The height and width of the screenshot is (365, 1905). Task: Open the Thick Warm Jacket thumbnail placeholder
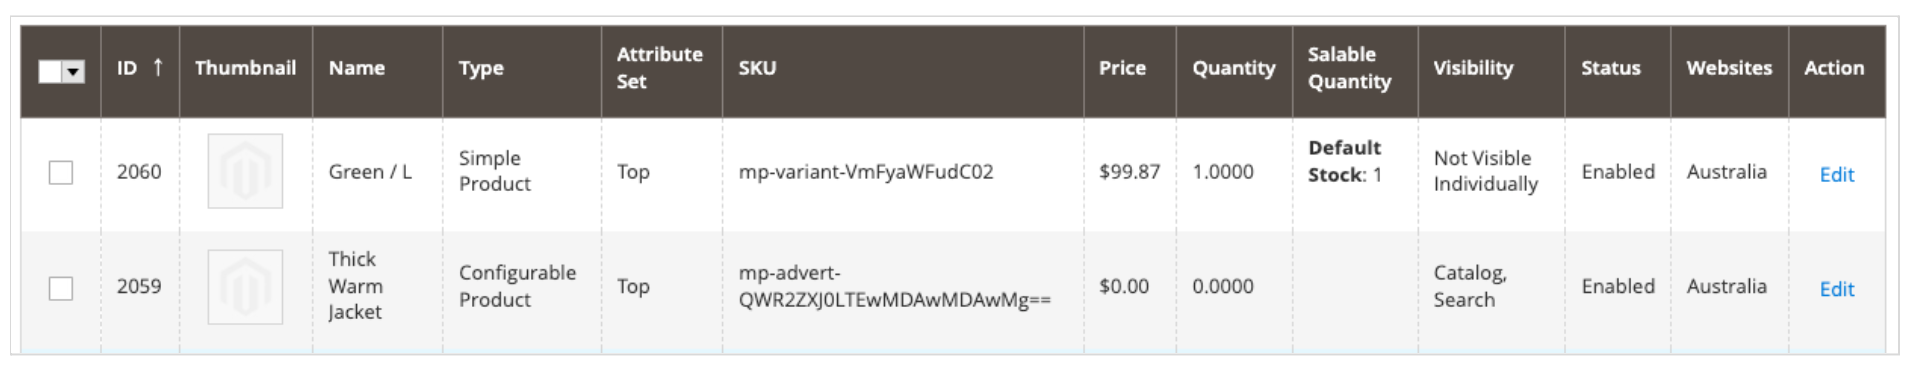point(245,287)
